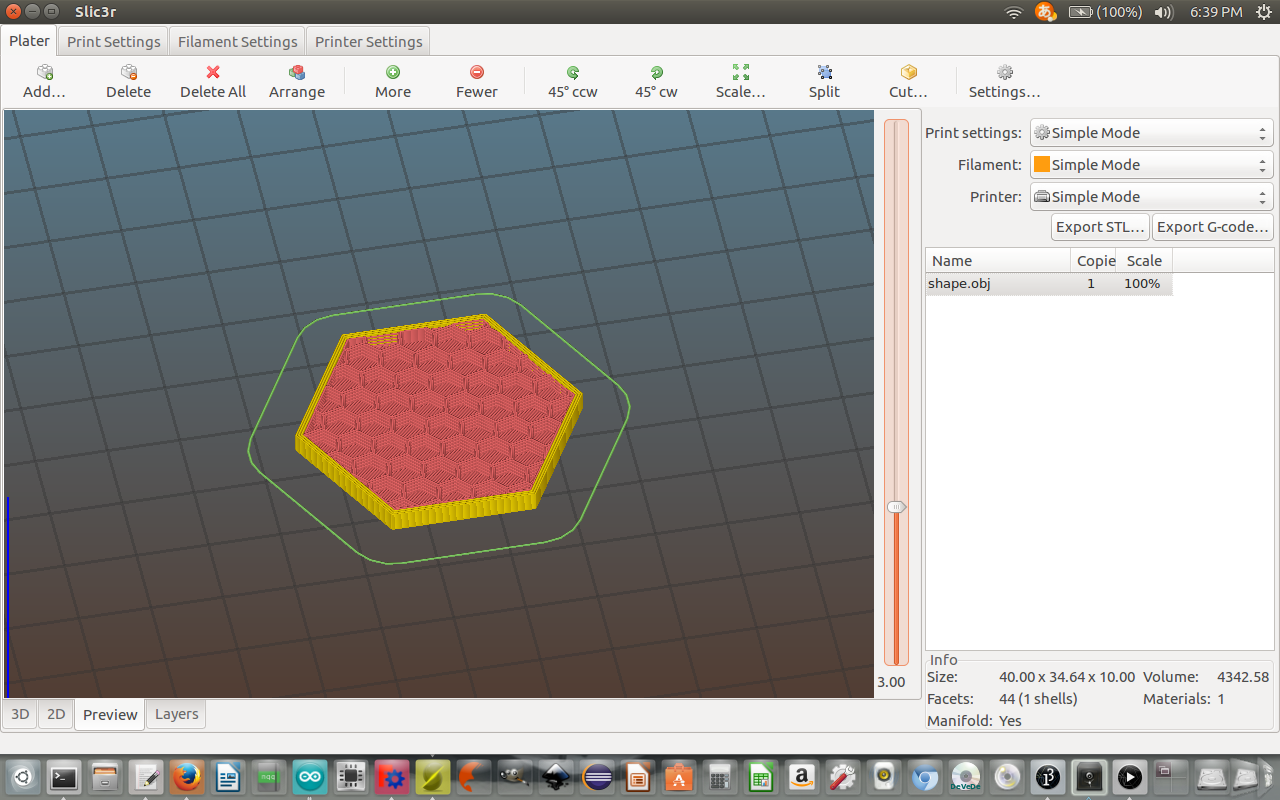1280x800 pixels.
Task: Rotate object 45° counter-clockwise
Action: (x=573, y=73)
